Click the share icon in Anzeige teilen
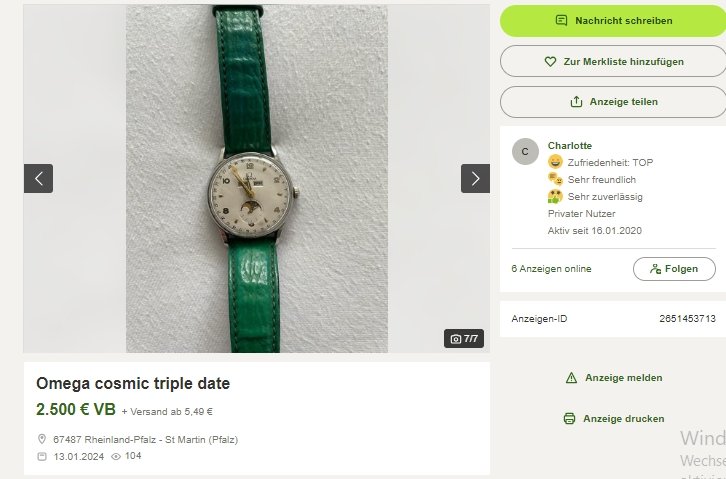This screenshot has height=479, width=726. 576,101
